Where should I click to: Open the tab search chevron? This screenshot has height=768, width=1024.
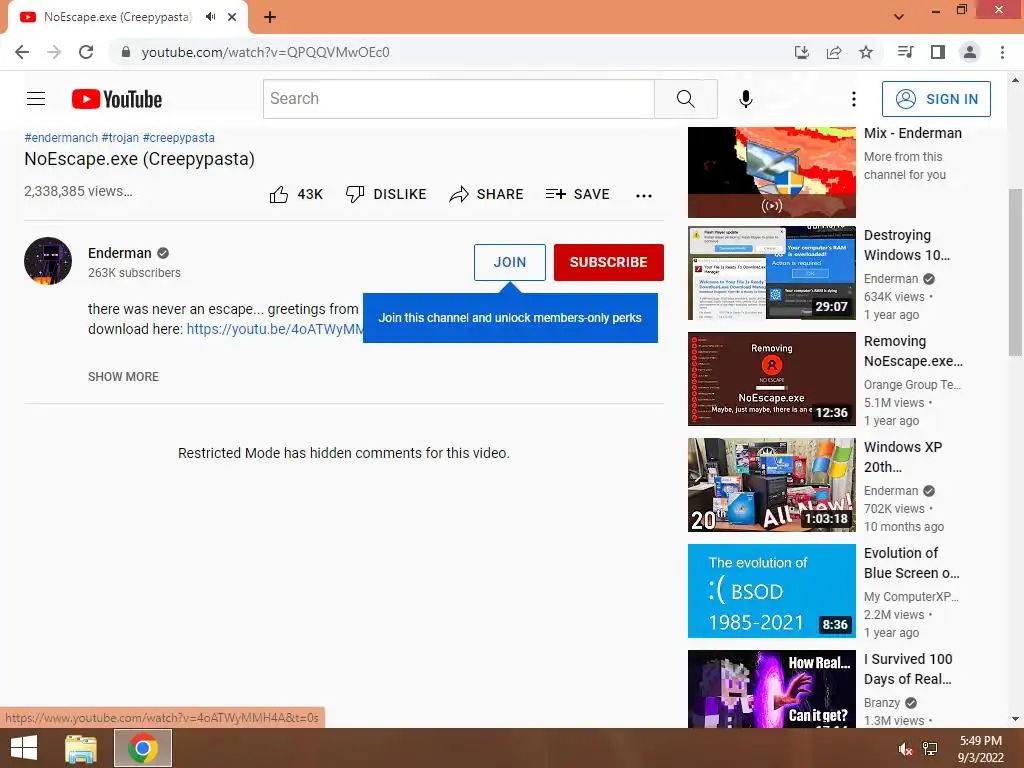tap(899, 17)
